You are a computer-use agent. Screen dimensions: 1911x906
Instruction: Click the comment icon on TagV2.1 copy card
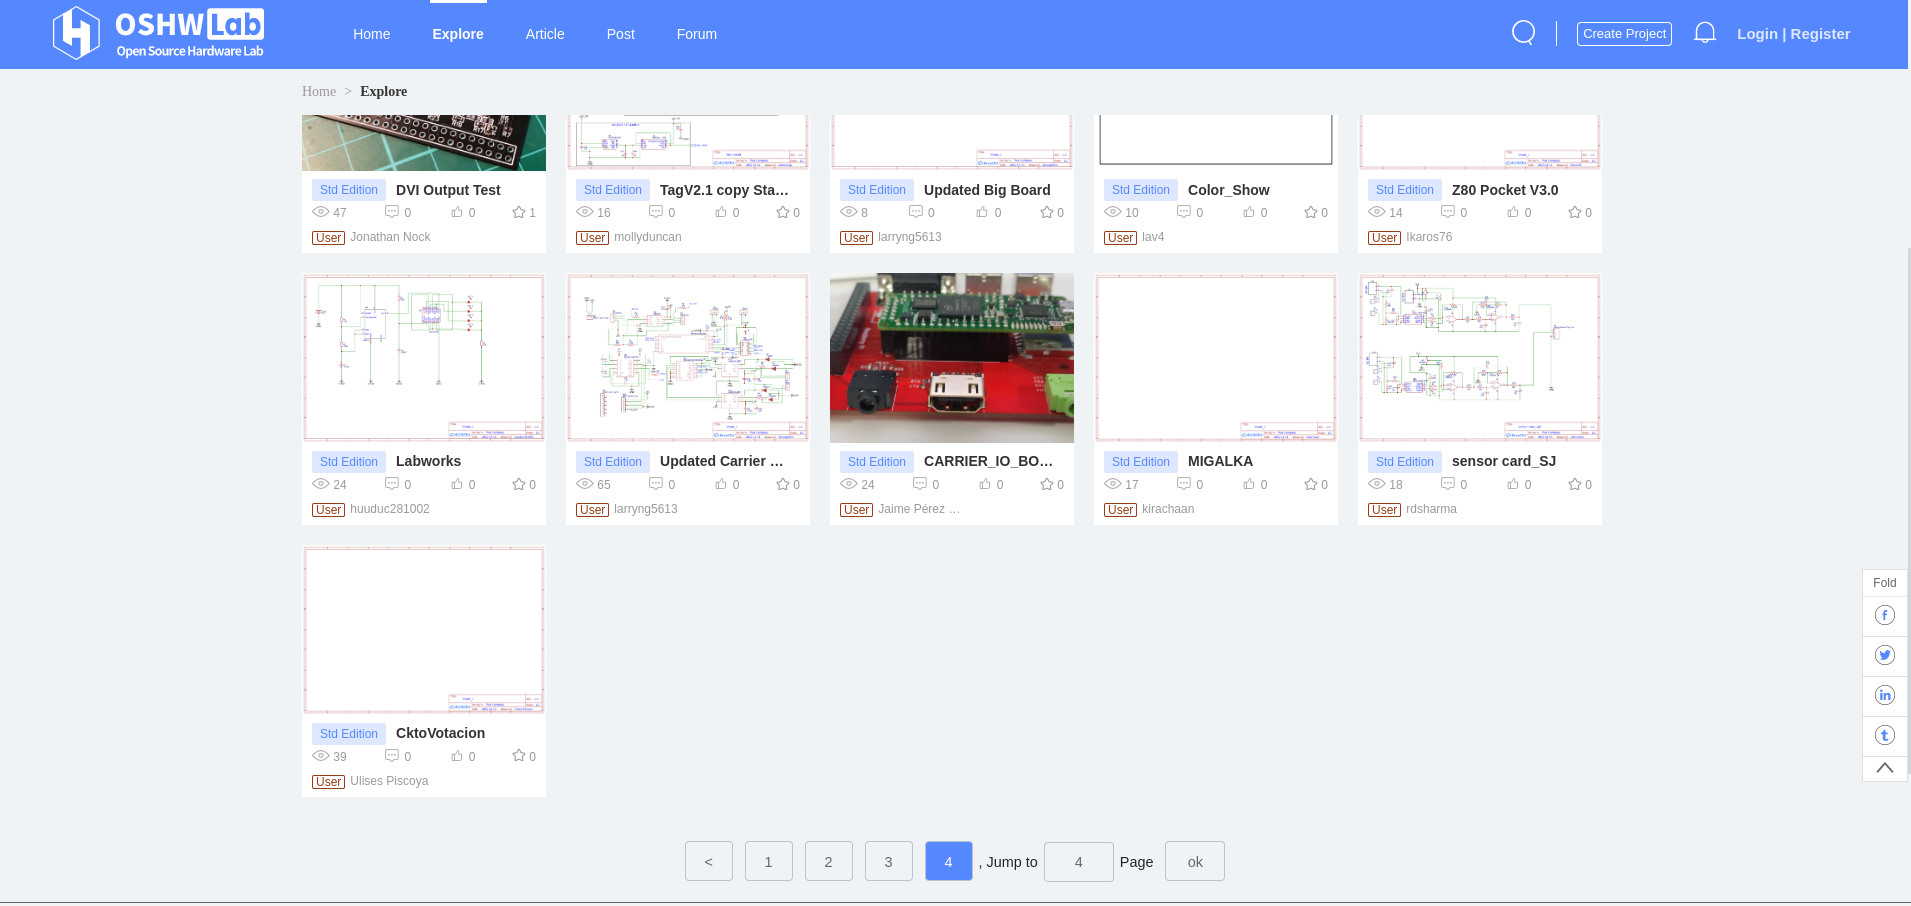[656, 212]
